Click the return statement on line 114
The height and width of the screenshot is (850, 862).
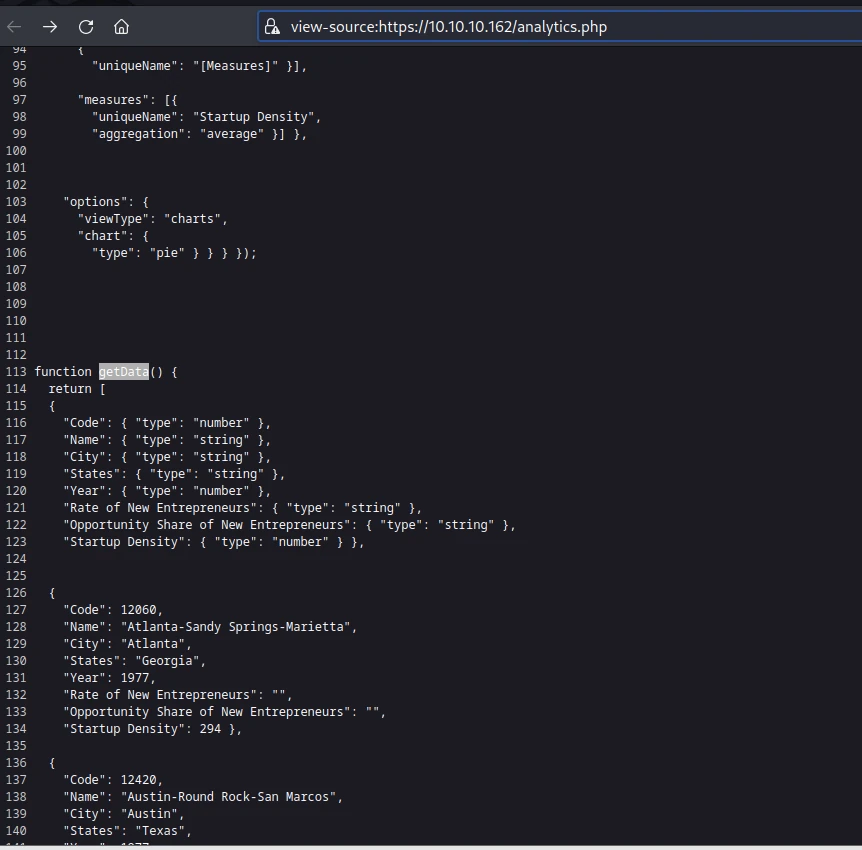coord(70,389)
